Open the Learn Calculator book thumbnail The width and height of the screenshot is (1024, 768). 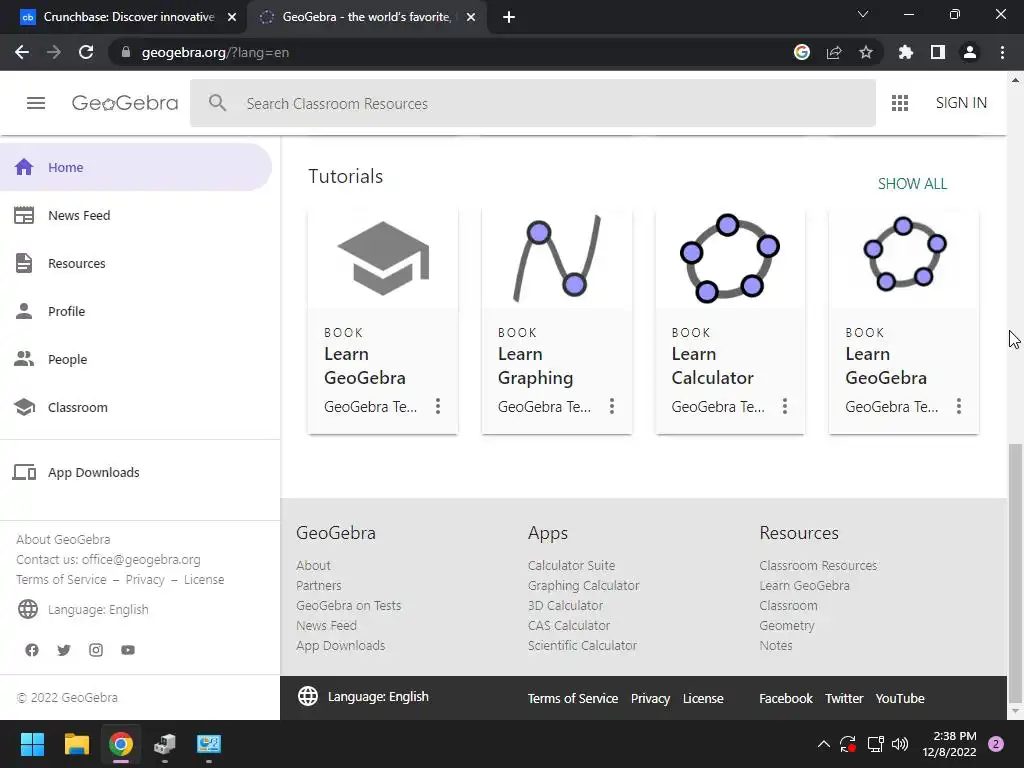730,259
